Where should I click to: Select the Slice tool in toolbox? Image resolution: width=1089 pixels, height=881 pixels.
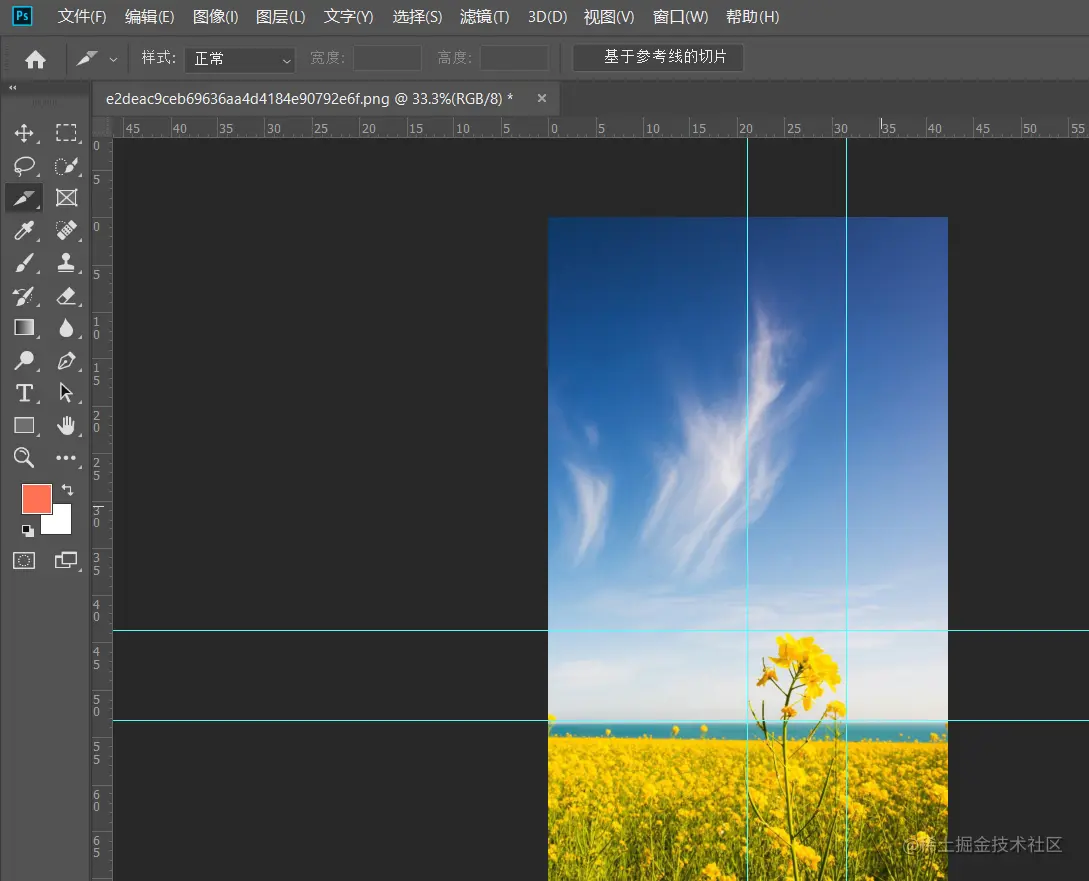click(x=24, y=198)
